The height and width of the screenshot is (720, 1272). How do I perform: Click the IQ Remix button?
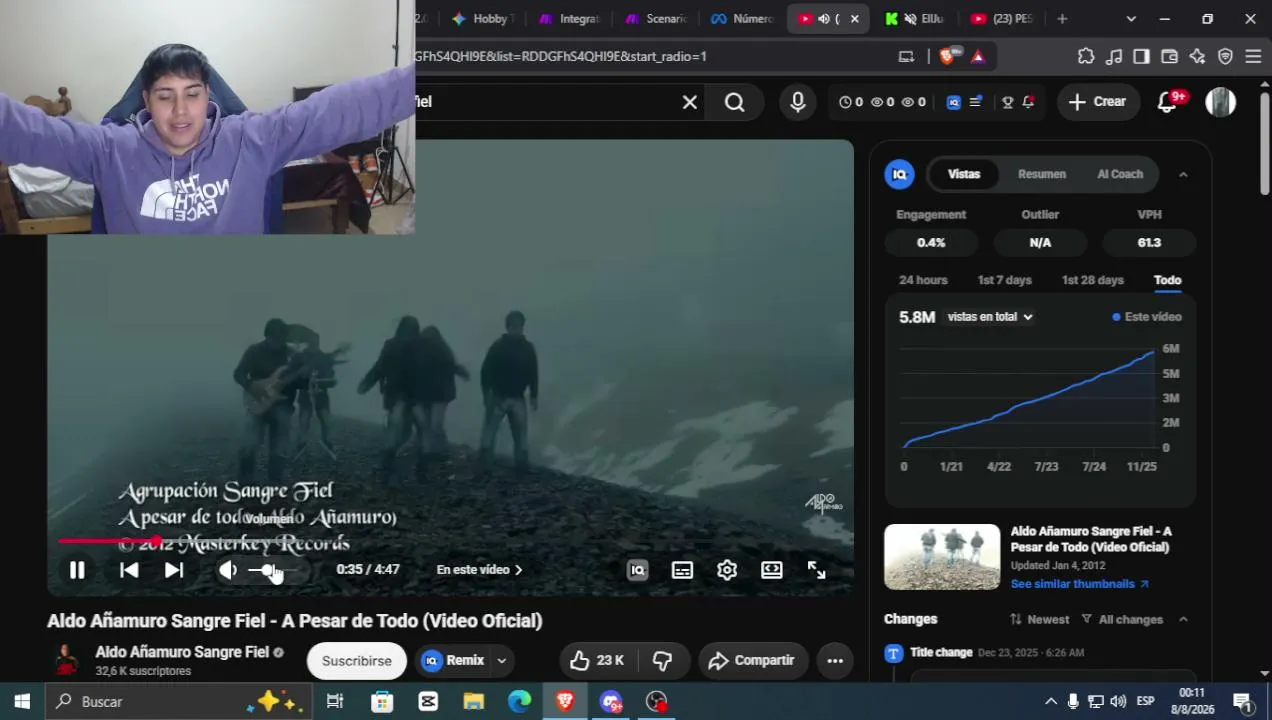tap(453, 661)
